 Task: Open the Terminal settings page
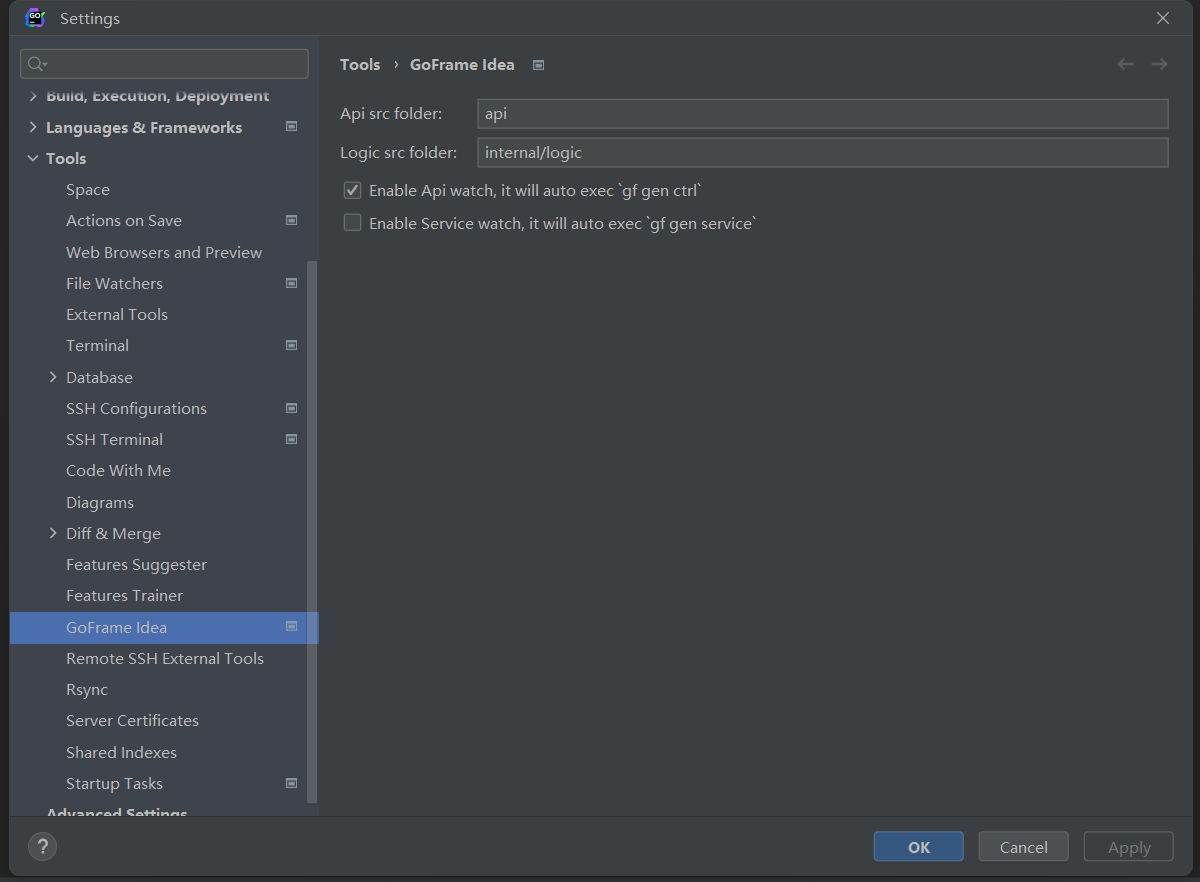point(97,345)
